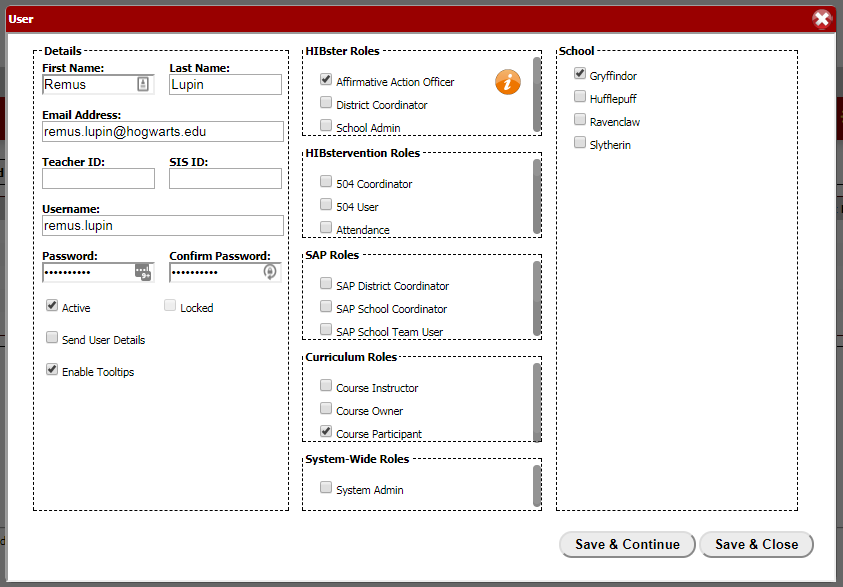The image size is (843, 587).
Task: Select the Slytherin school checkbox
Action: point(580,142)
